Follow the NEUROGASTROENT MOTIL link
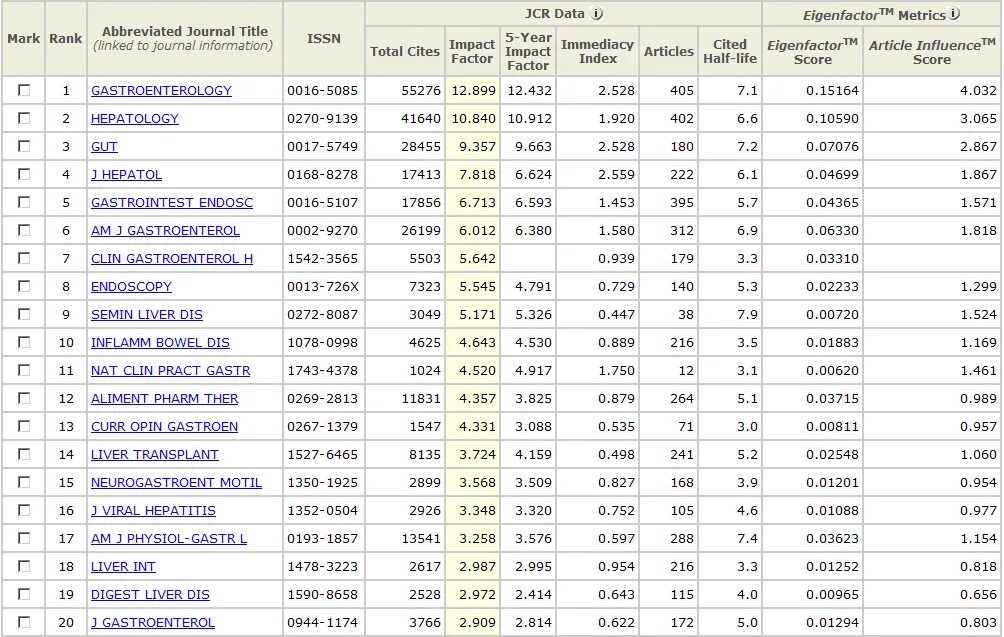 click(x=176, y=483)
